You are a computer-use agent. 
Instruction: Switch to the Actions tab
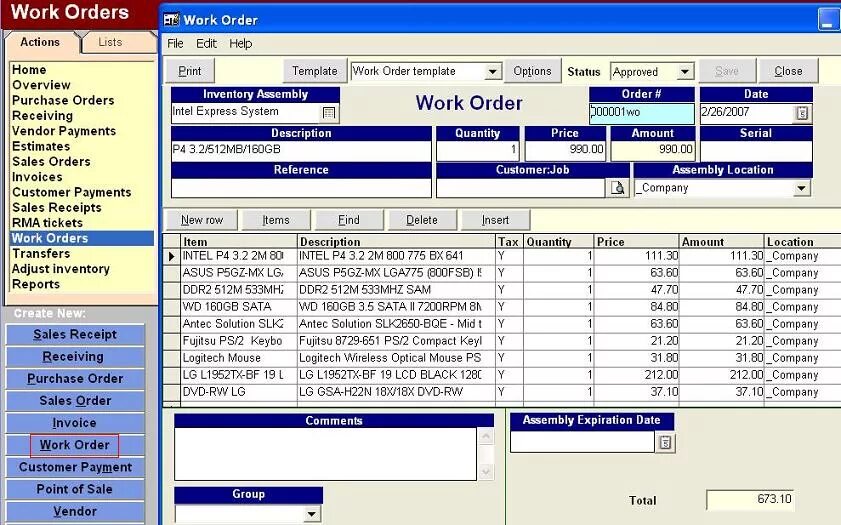pyautogui.click(x=40, y=42)
